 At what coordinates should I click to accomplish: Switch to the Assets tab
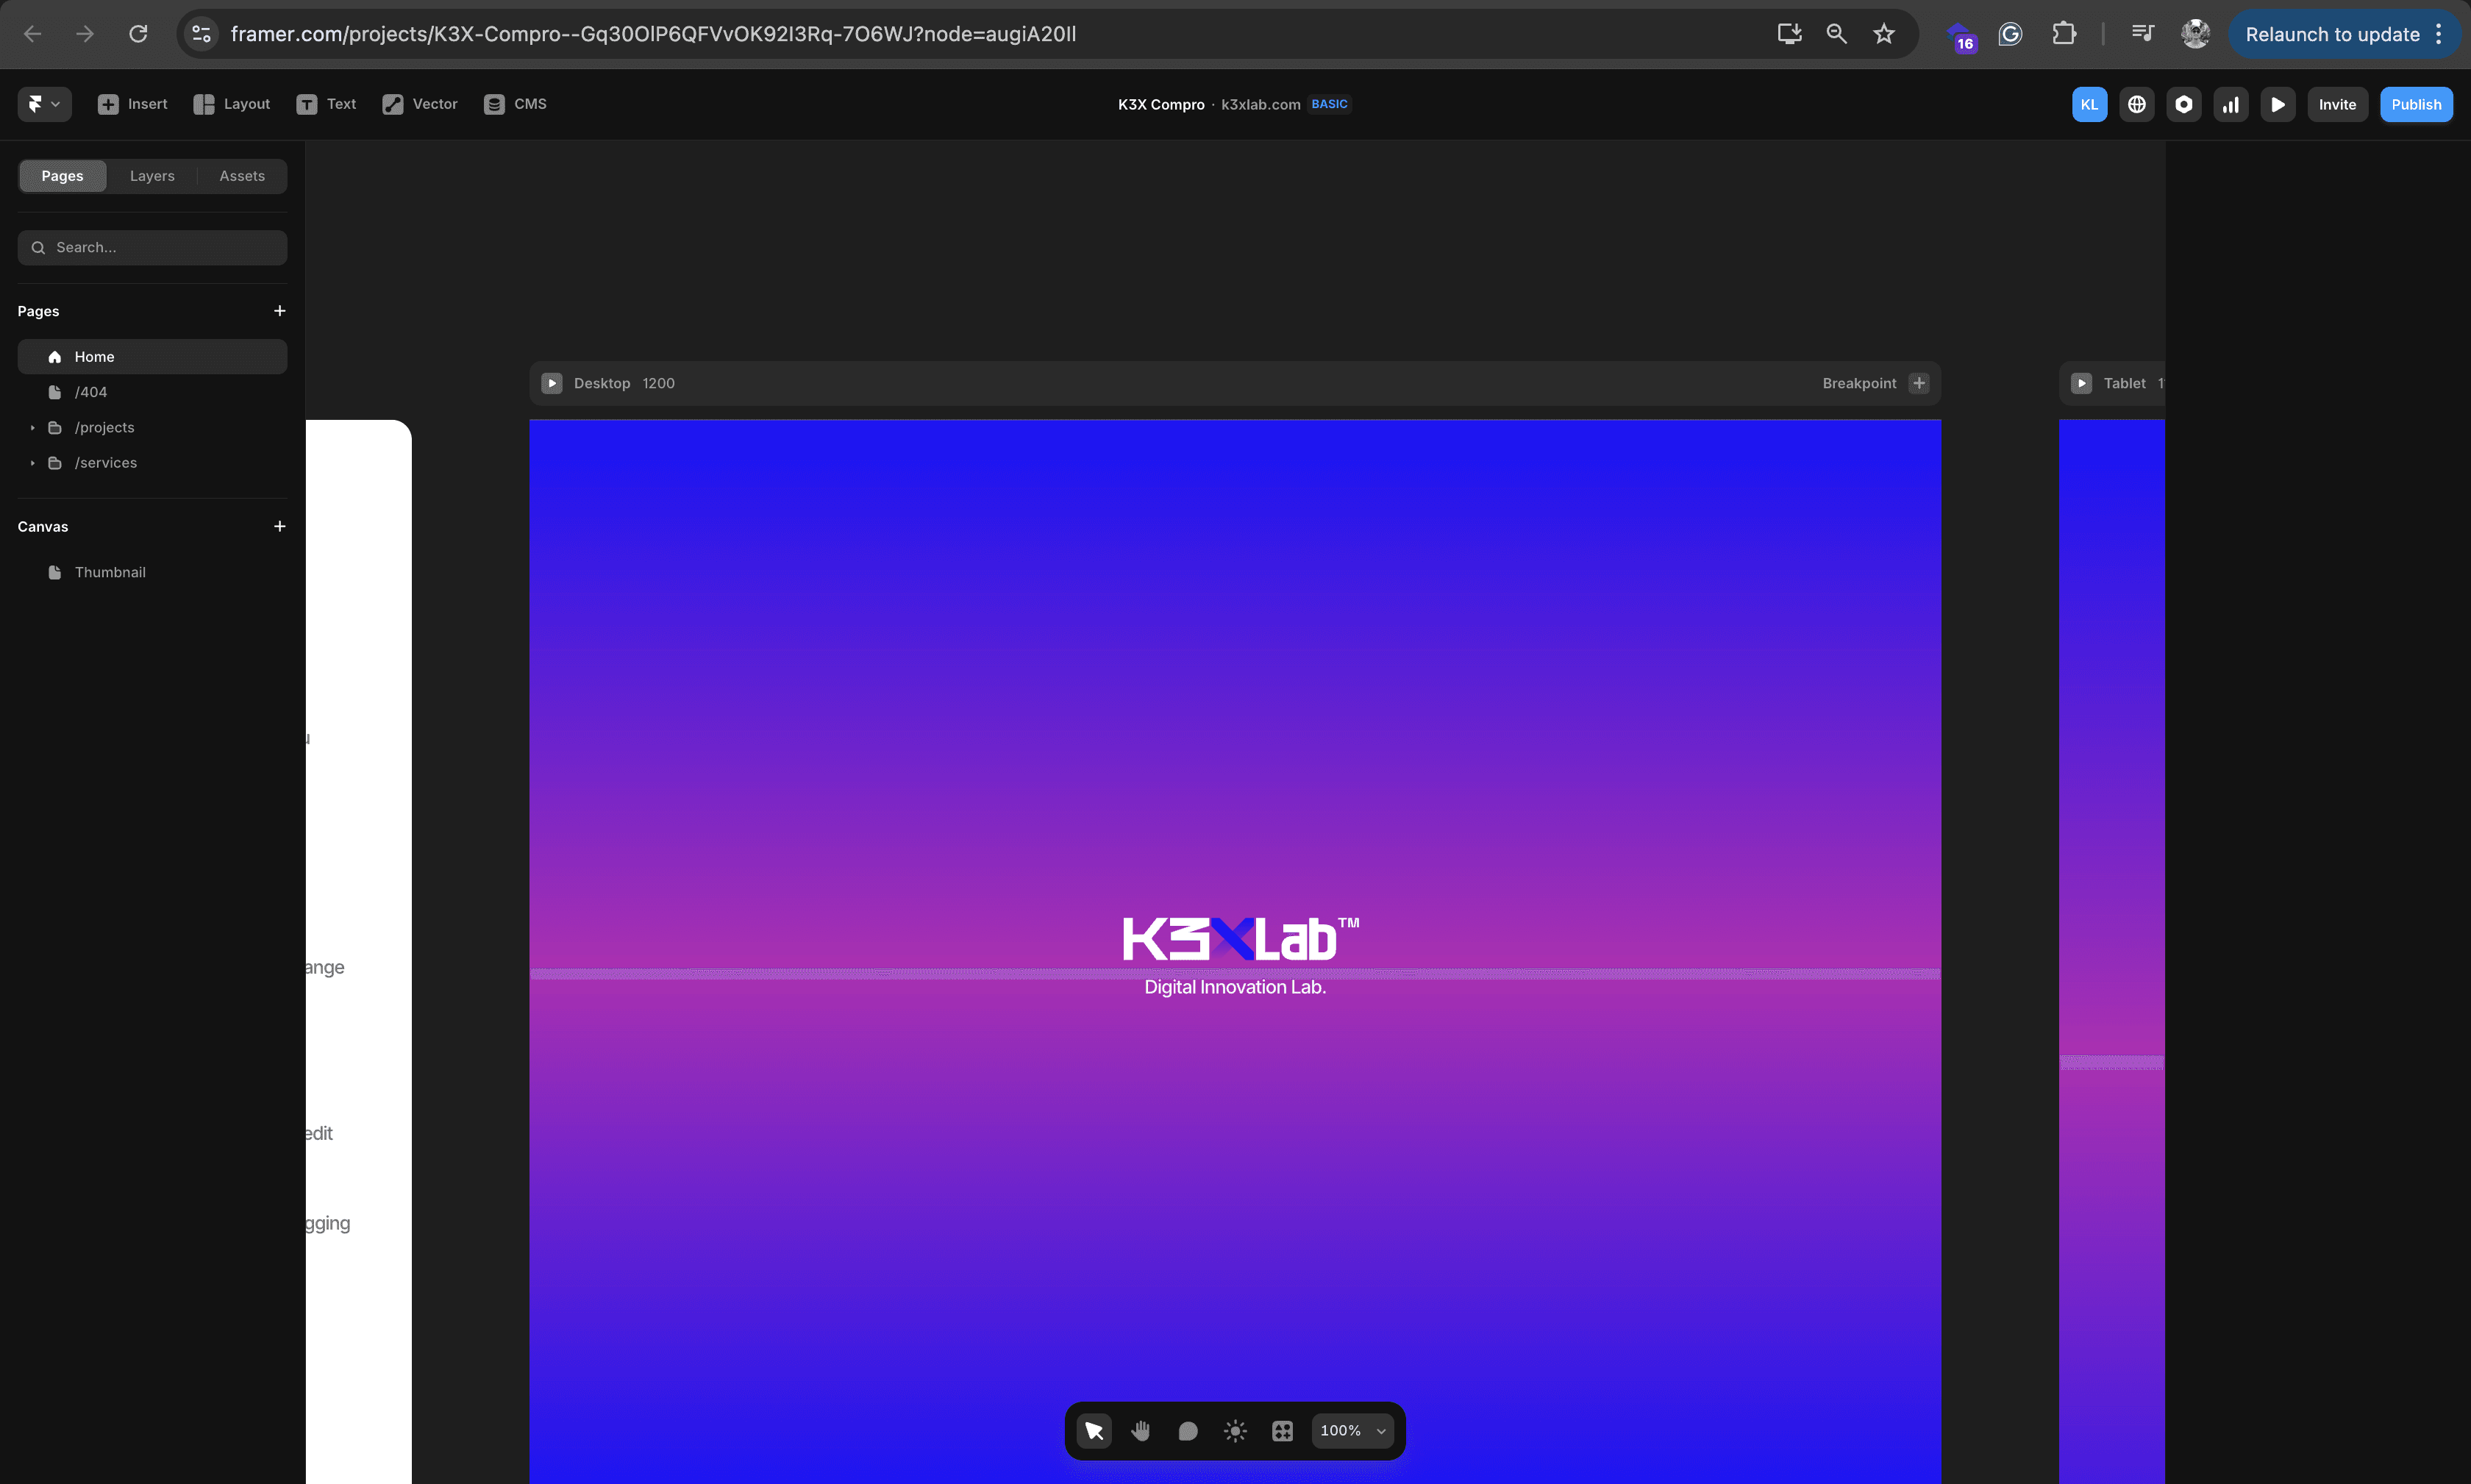point(242,176)
